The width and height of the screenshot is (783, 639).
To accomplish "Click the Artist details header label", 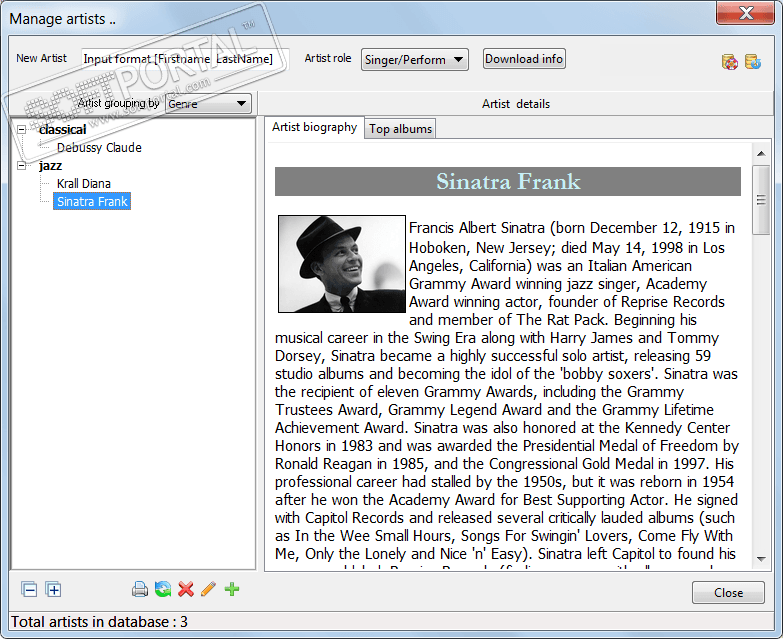I will coord(516,104).
